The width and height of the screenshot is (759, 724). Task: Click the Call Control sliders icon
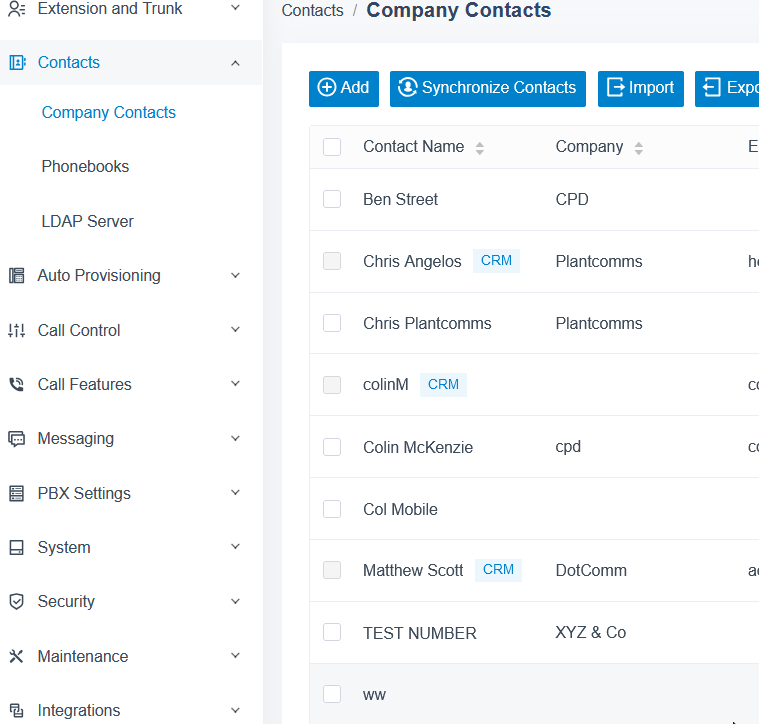click(16, 330)
